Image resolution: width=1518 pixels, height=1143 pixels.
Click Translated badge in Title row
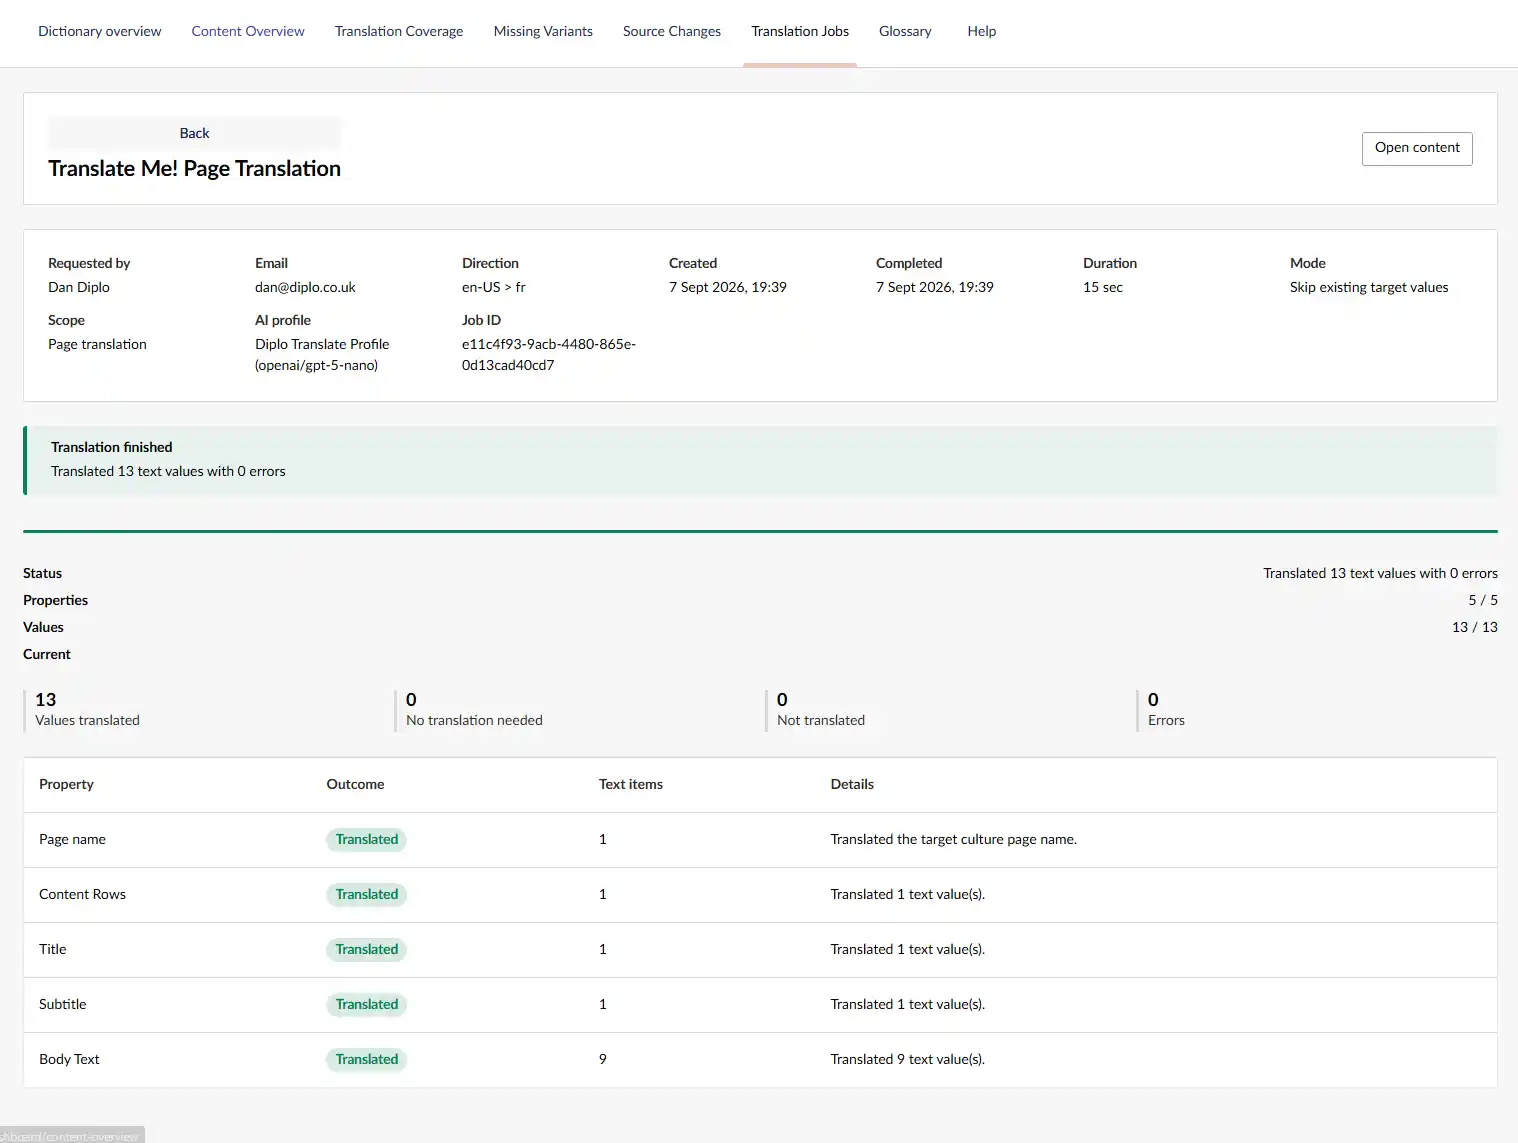tap(366, 950)
